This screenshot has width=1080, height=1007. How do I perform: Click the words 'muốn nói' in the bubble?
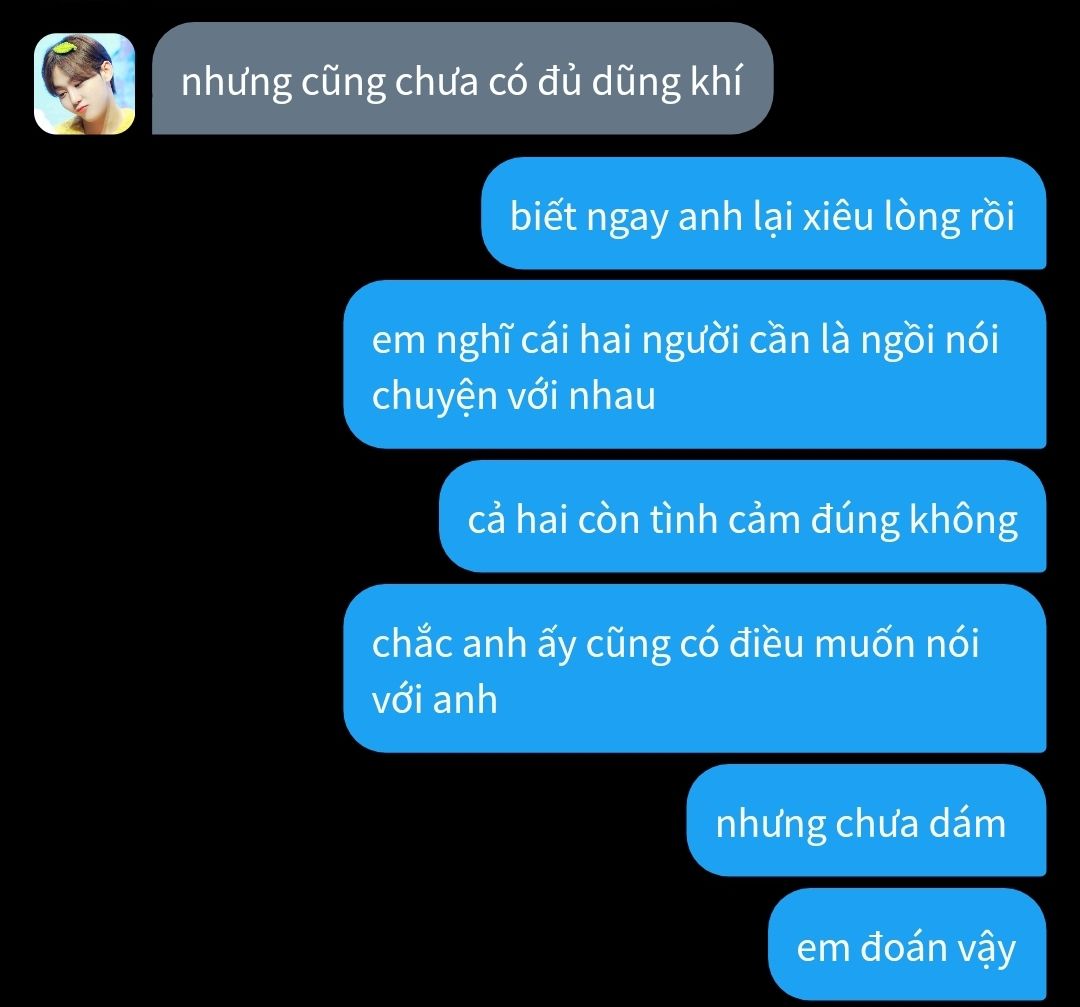pyautogui.click(x=896, y=644)
